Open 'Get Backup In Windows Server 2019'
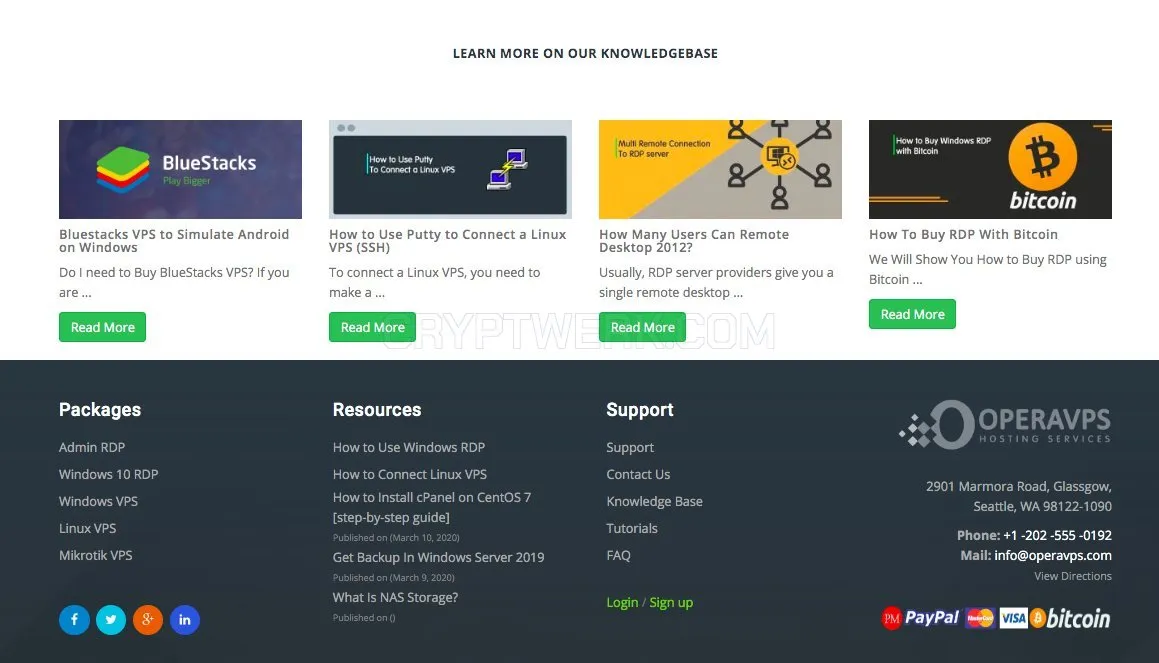Viewport: 1159px width, 663px height. (438, 557)
